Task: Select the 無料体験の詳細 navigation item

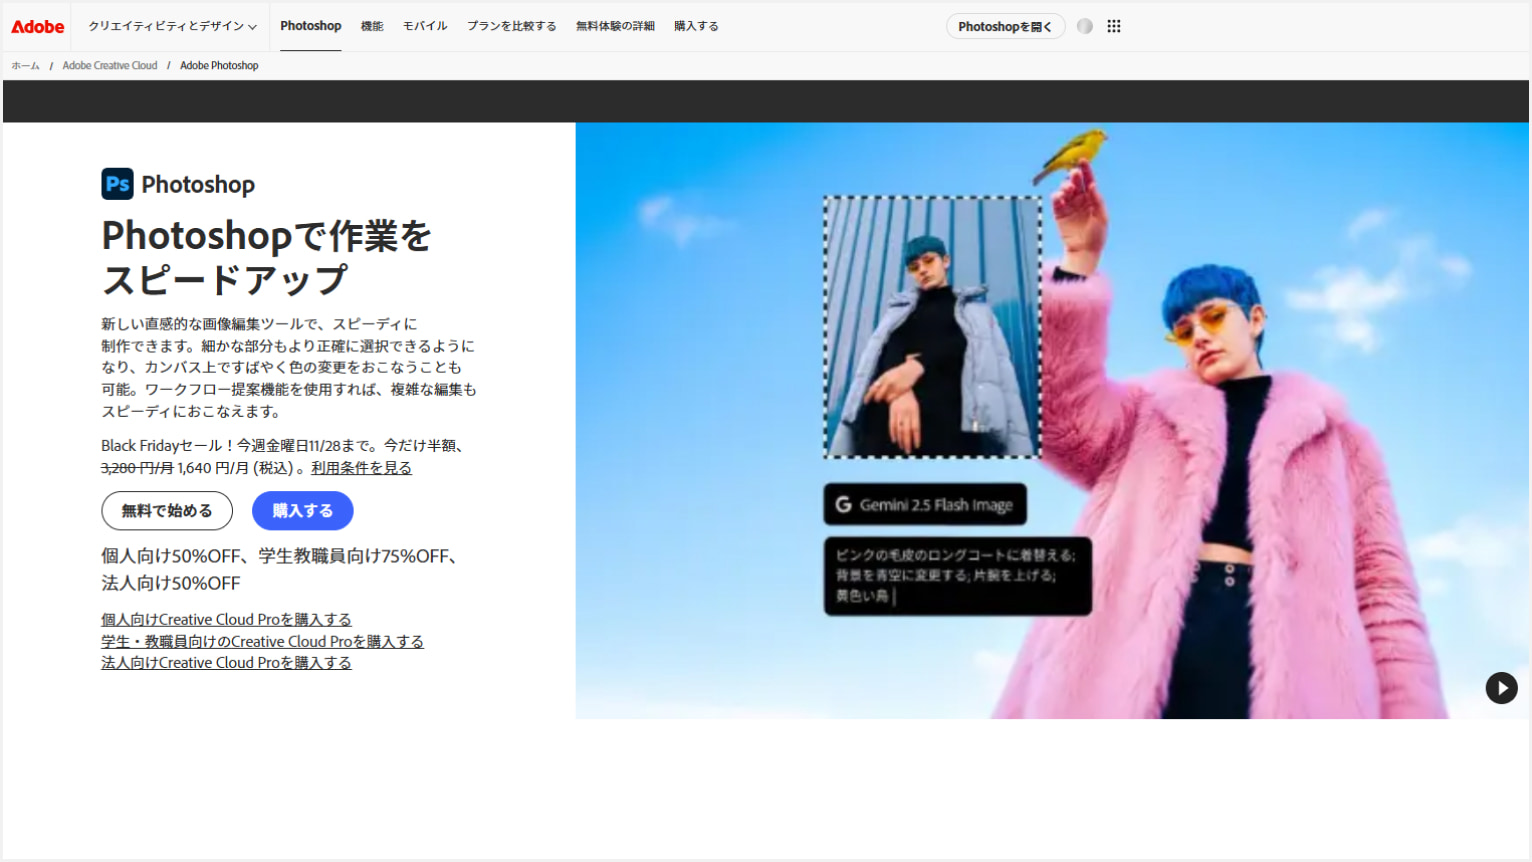Action: coord(614,26)
